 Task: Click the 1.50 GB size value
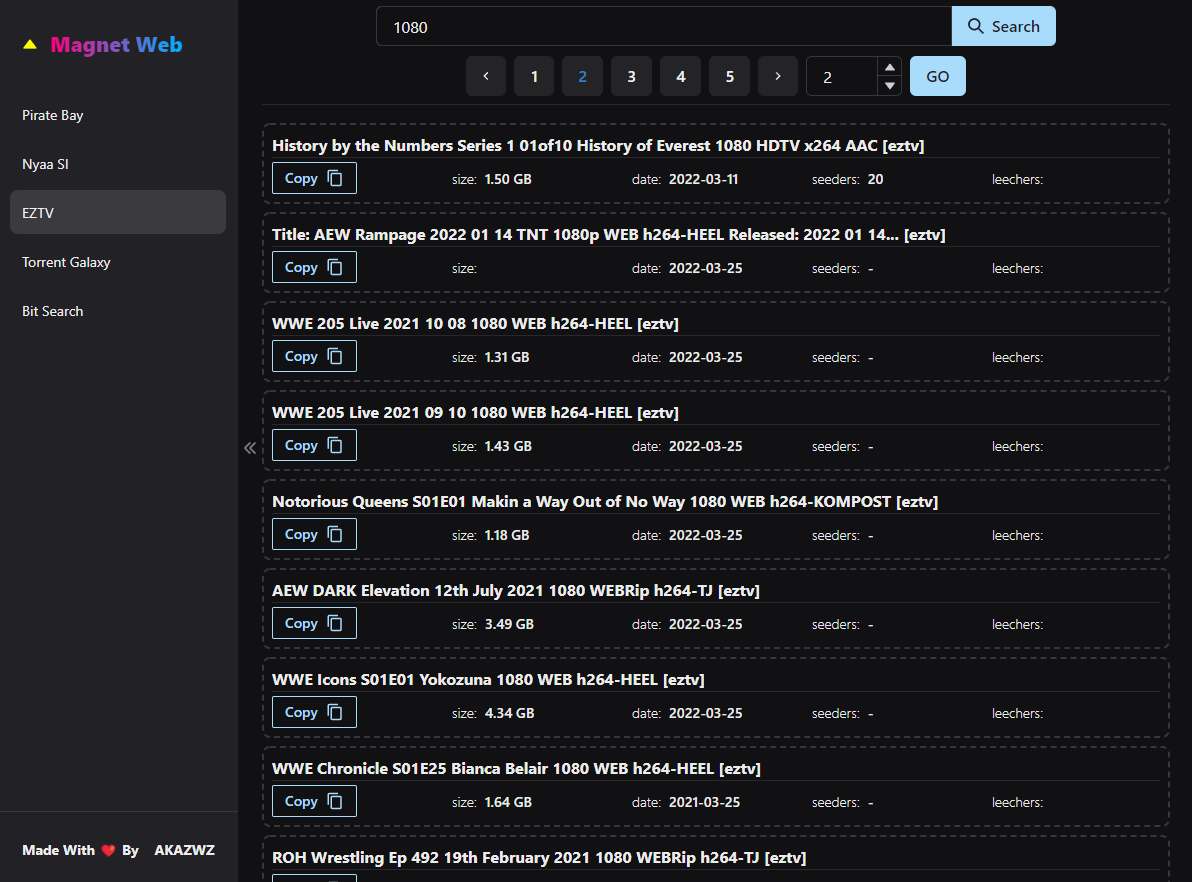(508, 179)
